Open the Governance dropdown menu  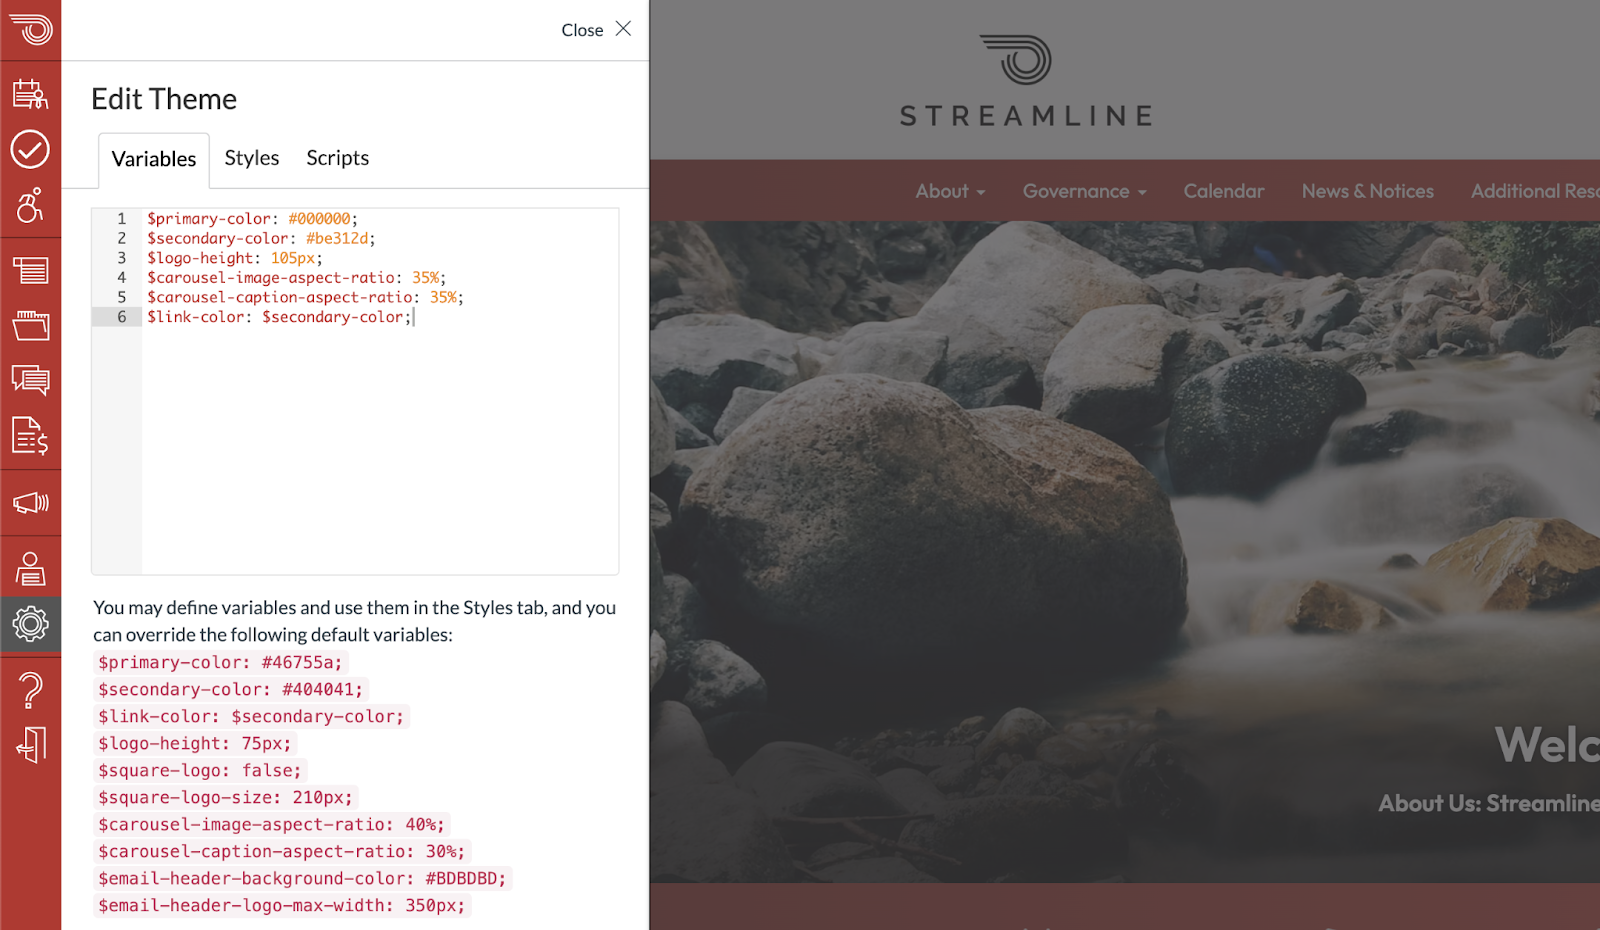[x=1083, y=191]
